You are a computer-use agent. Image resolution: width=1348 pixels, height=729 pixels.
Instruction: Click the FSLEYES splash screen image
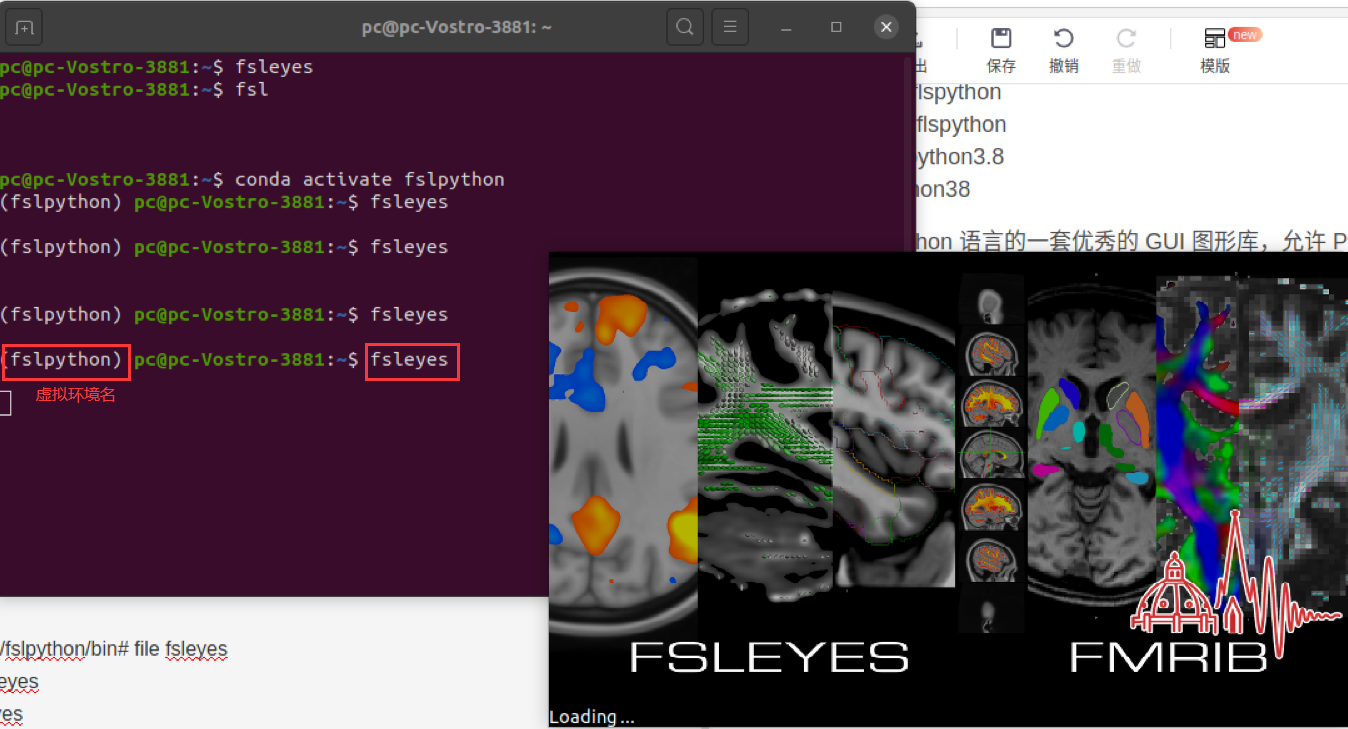pos(948,489)
